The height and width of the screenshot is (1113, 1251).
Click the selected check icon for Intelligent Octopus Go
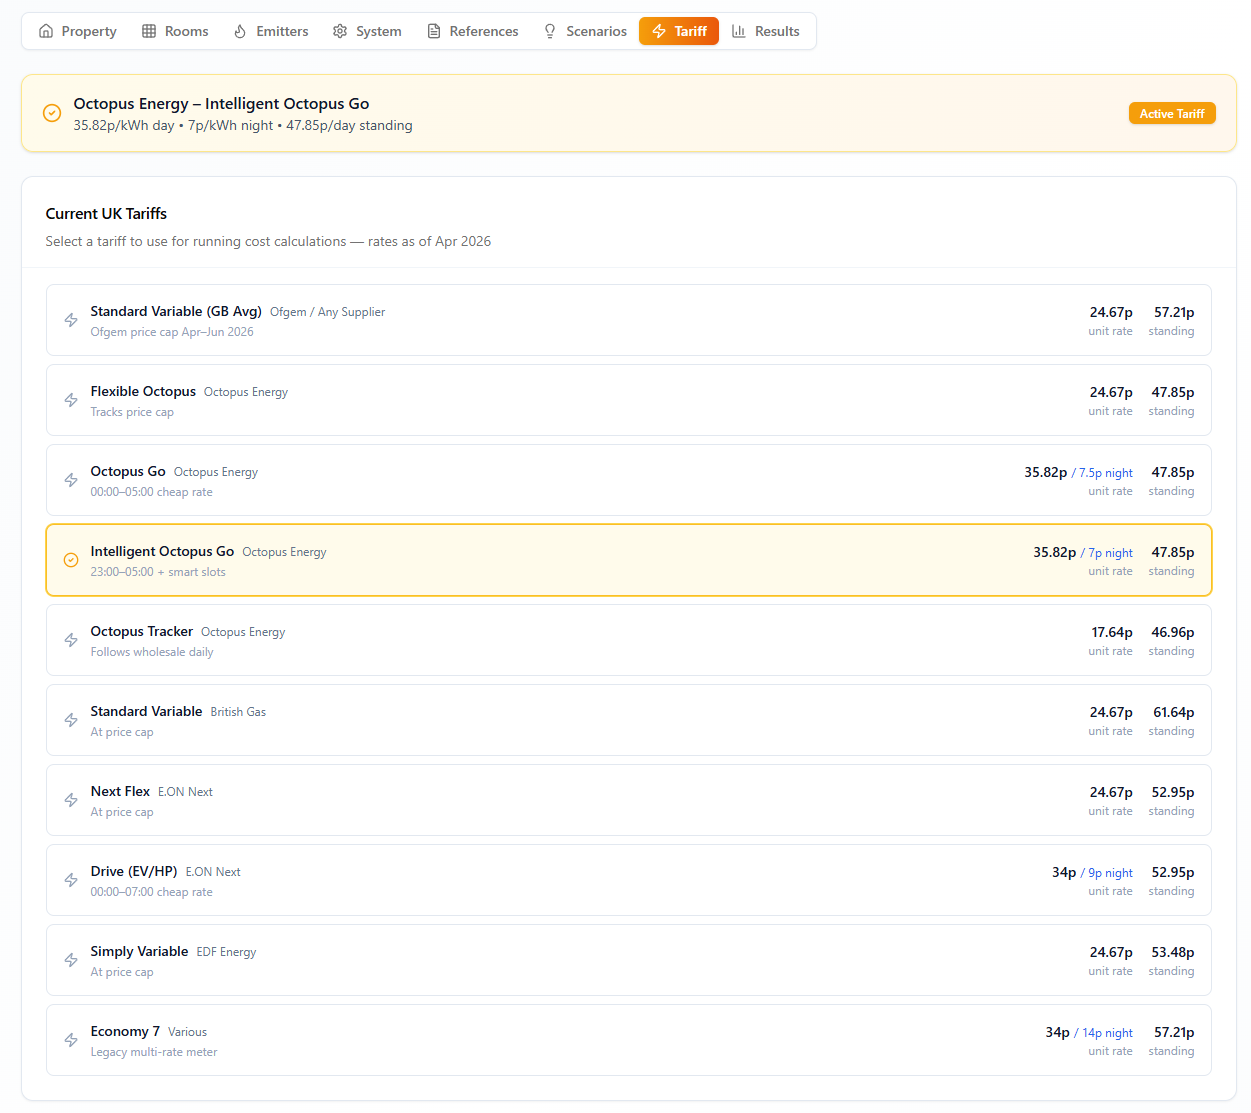(x=71, y=560)
